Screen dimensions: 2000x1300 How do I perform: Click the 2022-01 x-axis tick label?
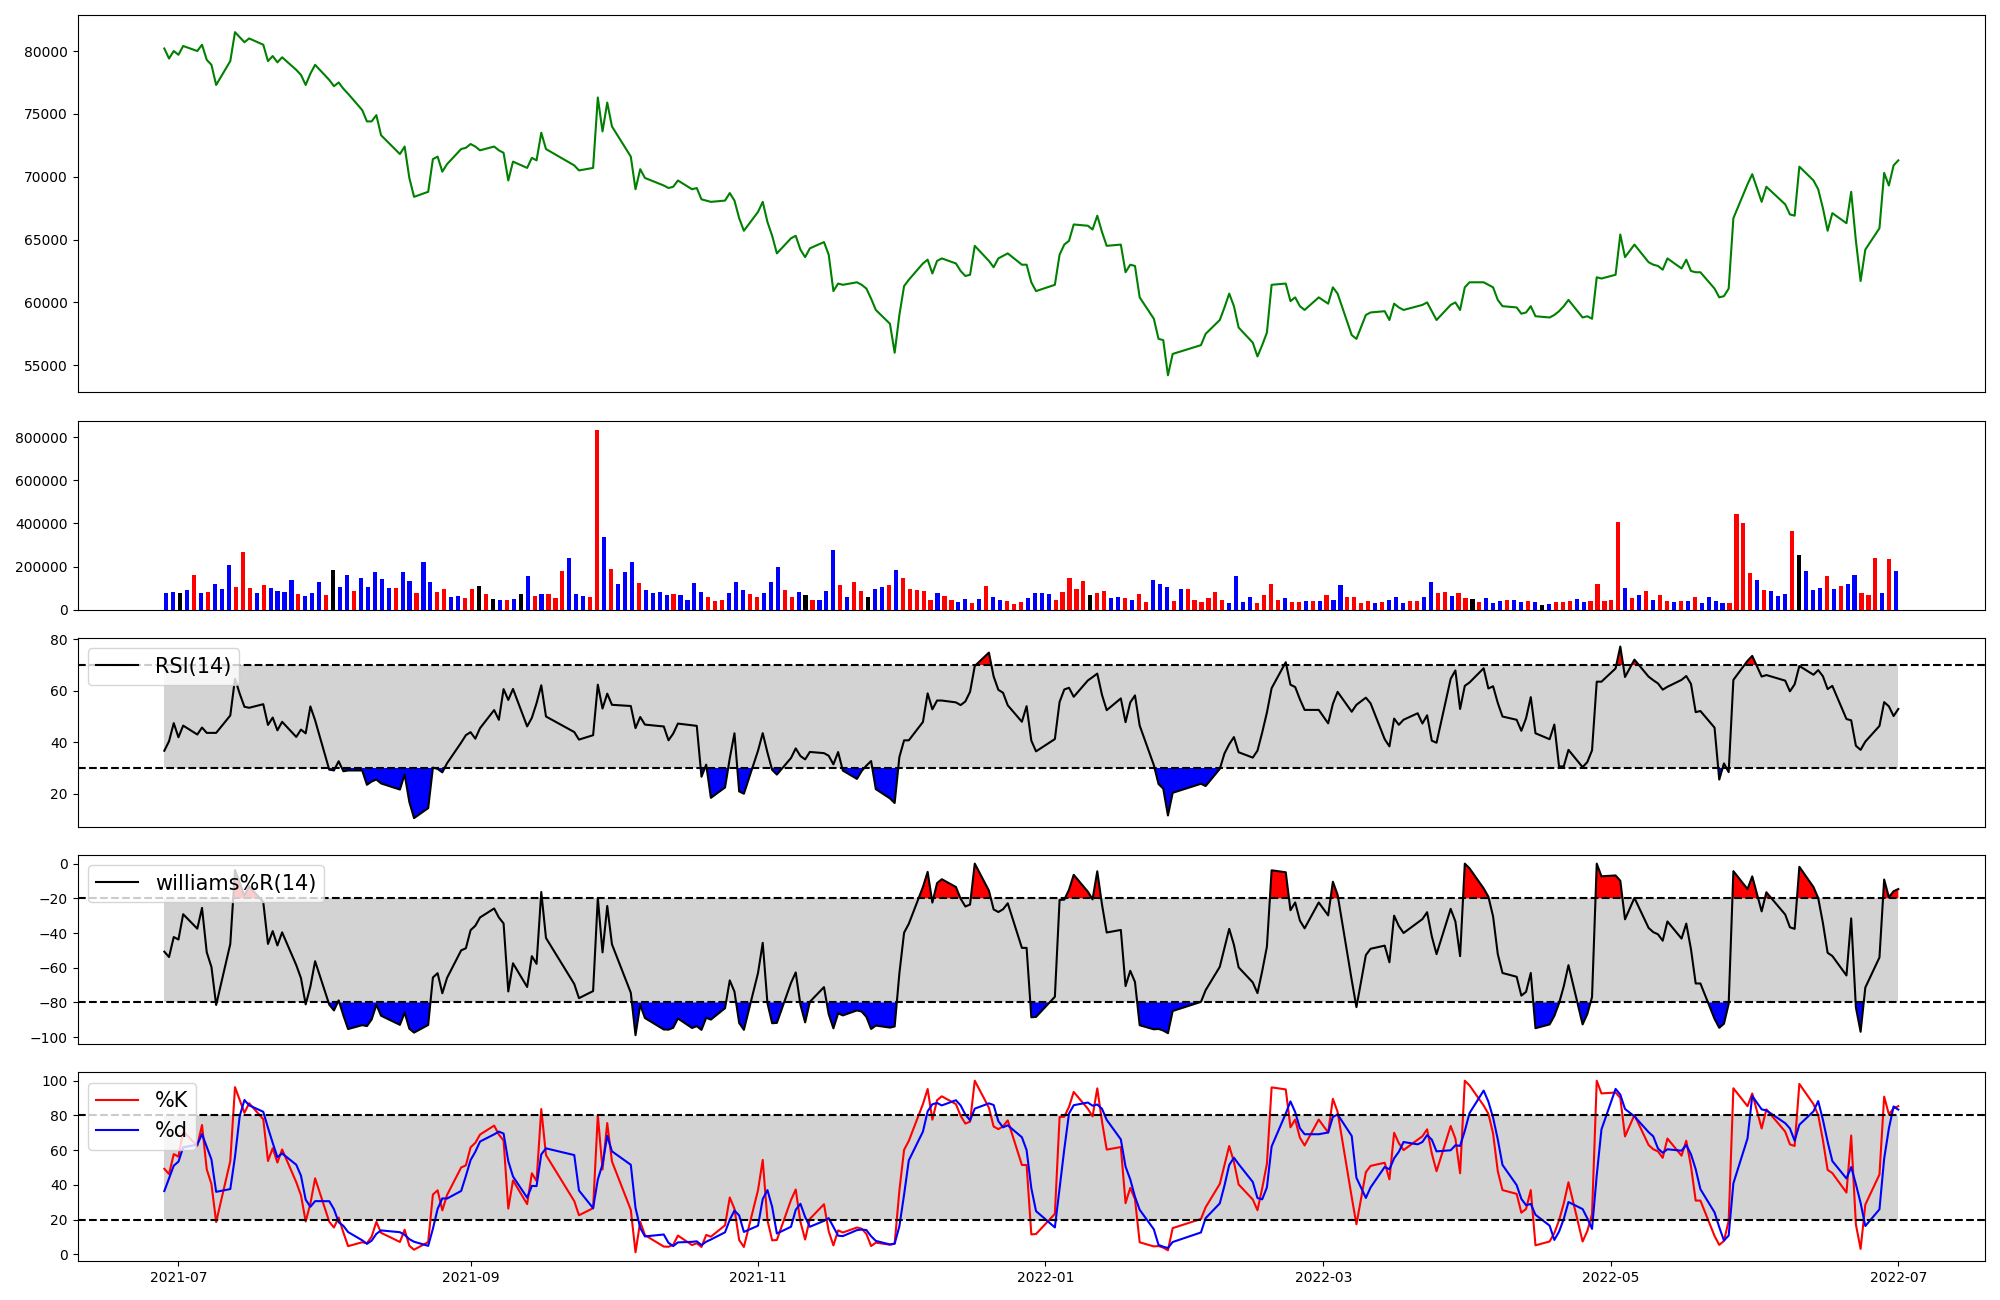pos(1045,1277)
